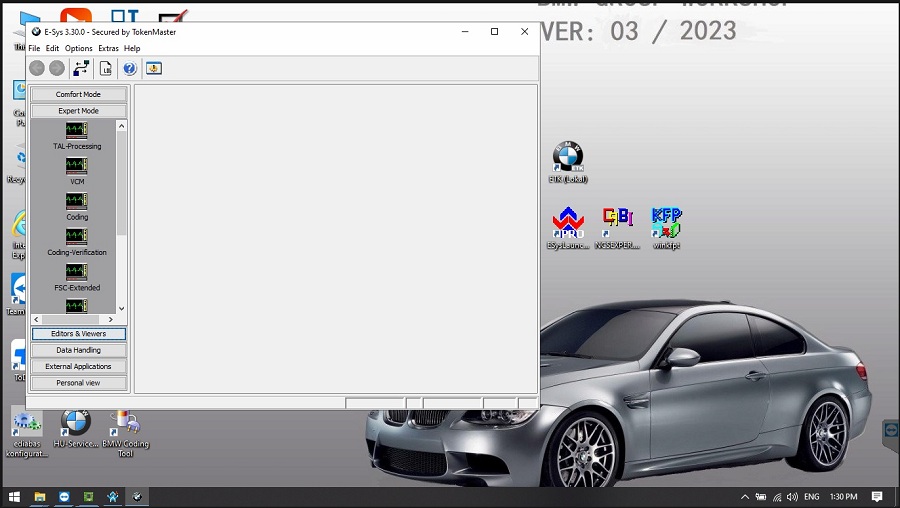Open the Help menu
The image size is (900, 508).
pyautogui.click(x=132, y=48)
